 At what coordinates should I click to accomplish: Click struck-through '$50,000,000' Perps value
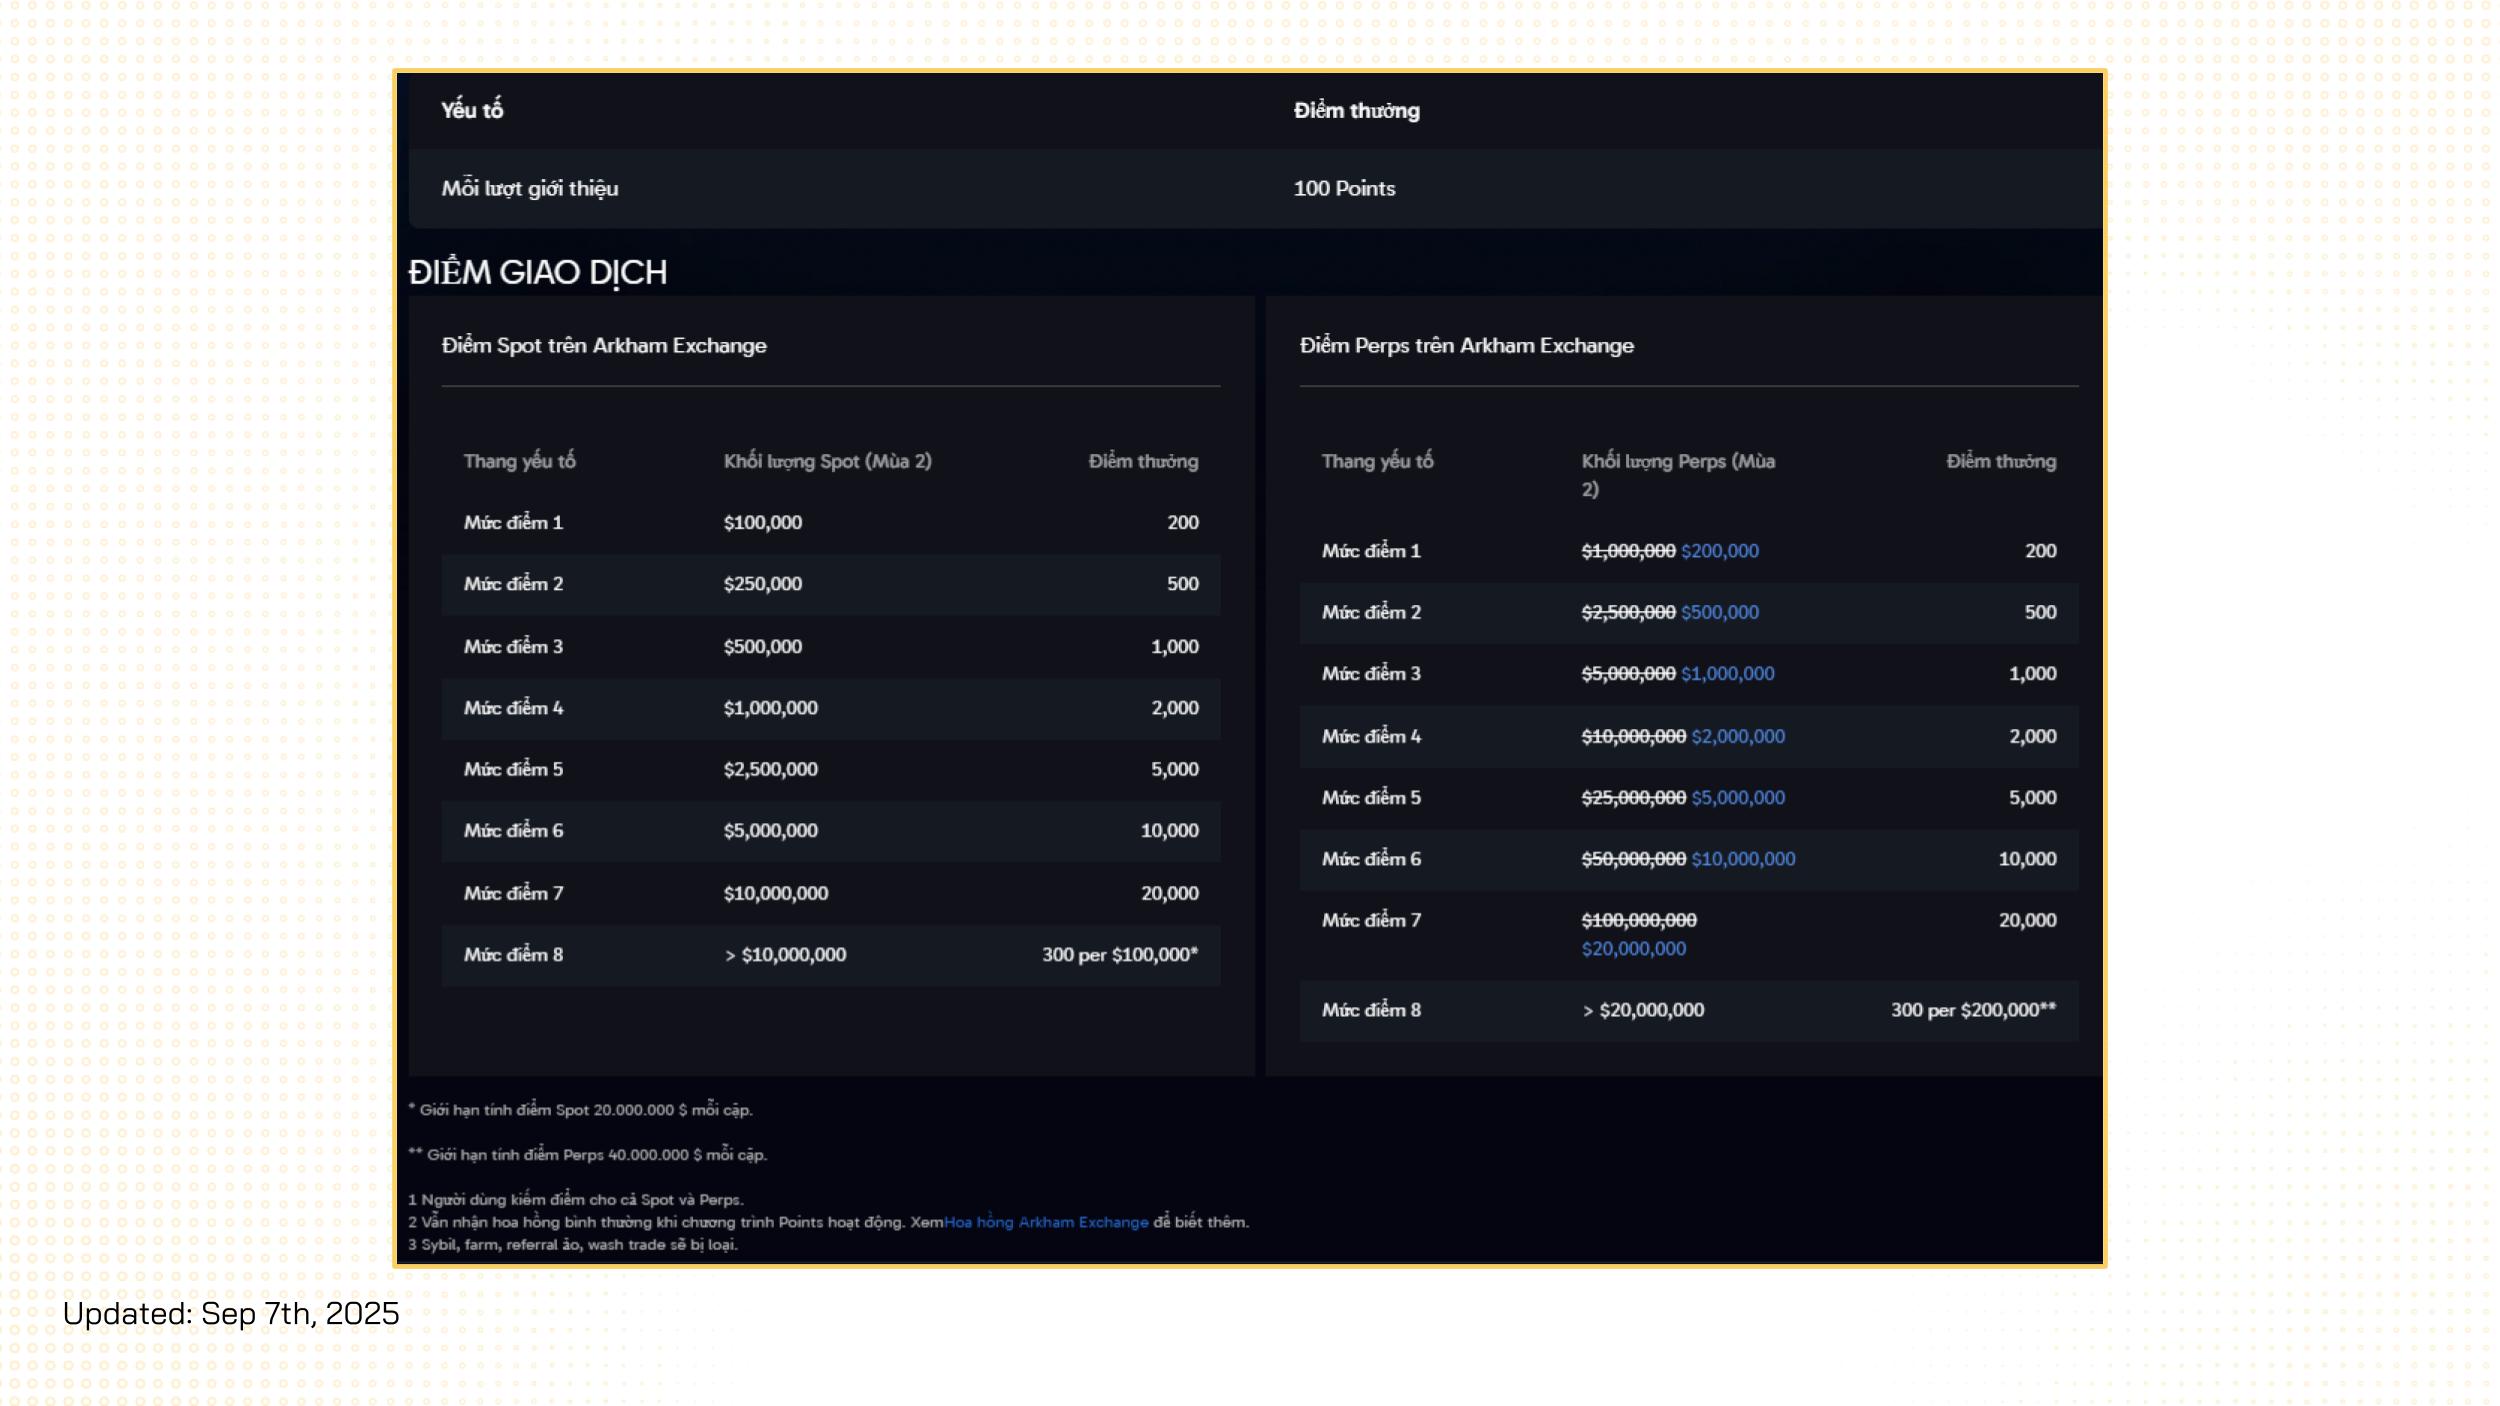pyautogui.click(x=1633, y=859)
